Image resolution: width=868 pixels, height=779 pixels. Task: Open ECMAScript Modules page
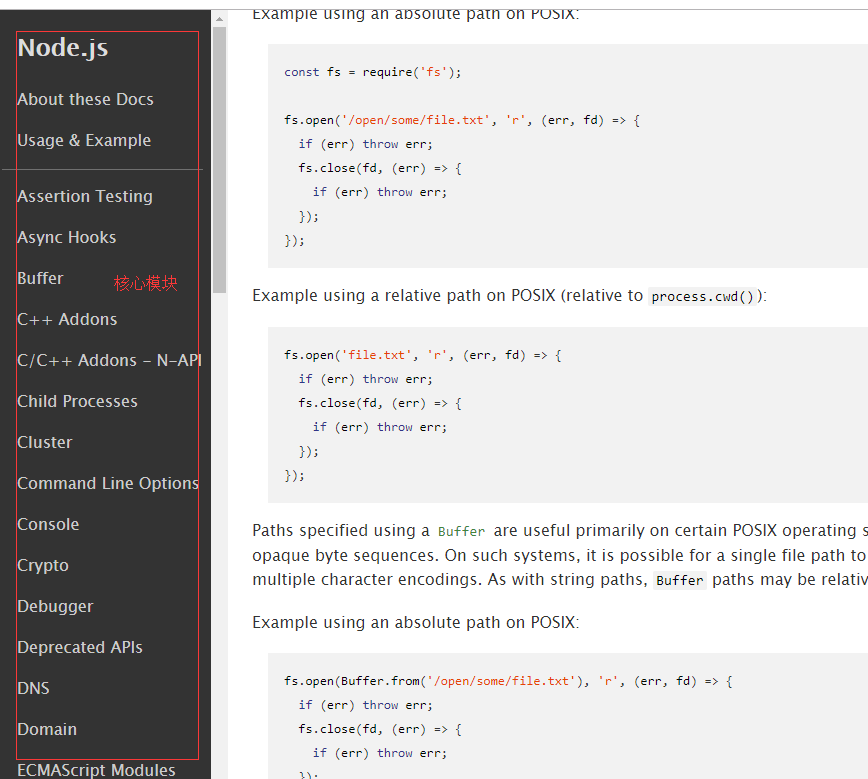[x=96, y=770]
